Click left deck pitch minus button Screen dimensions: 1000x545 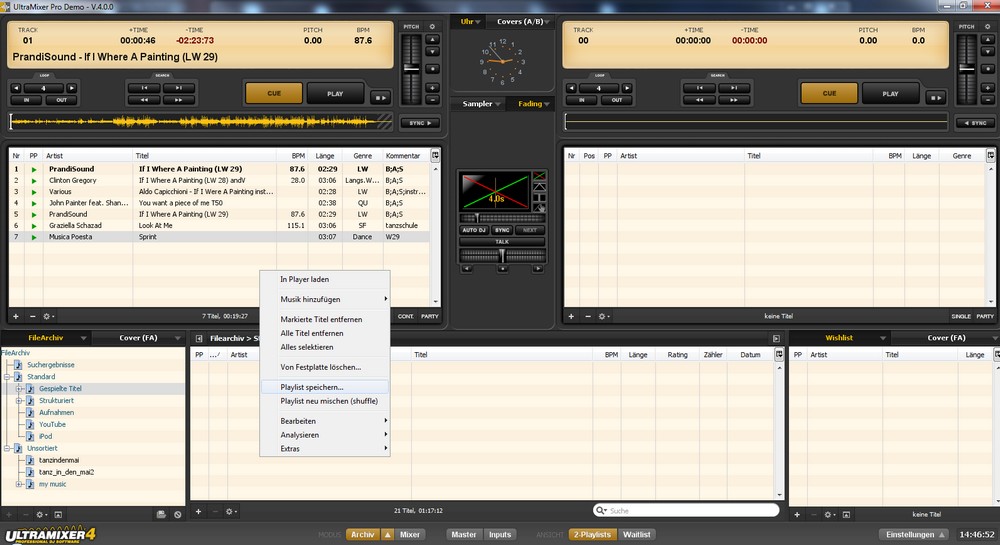pyautogui.click(x=432, y=100)
